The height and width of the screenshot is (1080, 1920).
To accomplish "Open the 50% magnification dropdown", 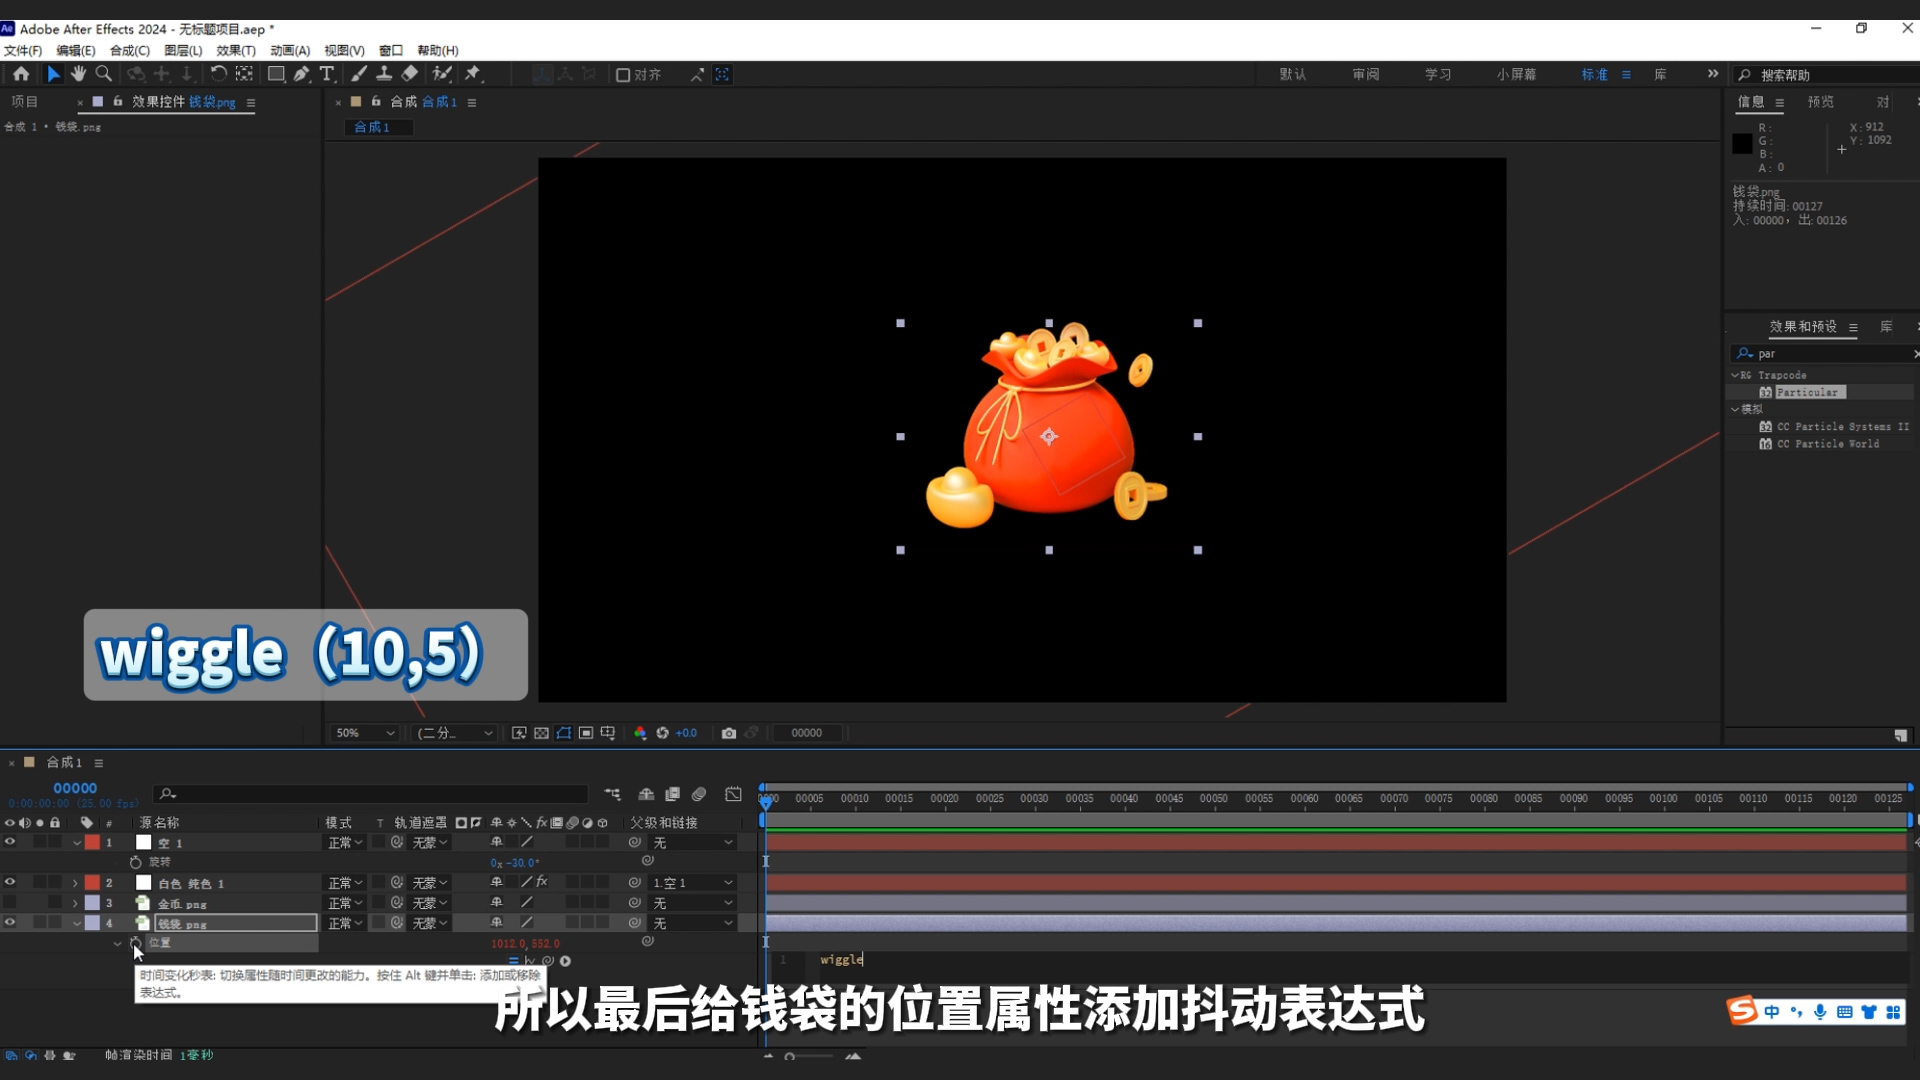I will click(x=365, y=733).
